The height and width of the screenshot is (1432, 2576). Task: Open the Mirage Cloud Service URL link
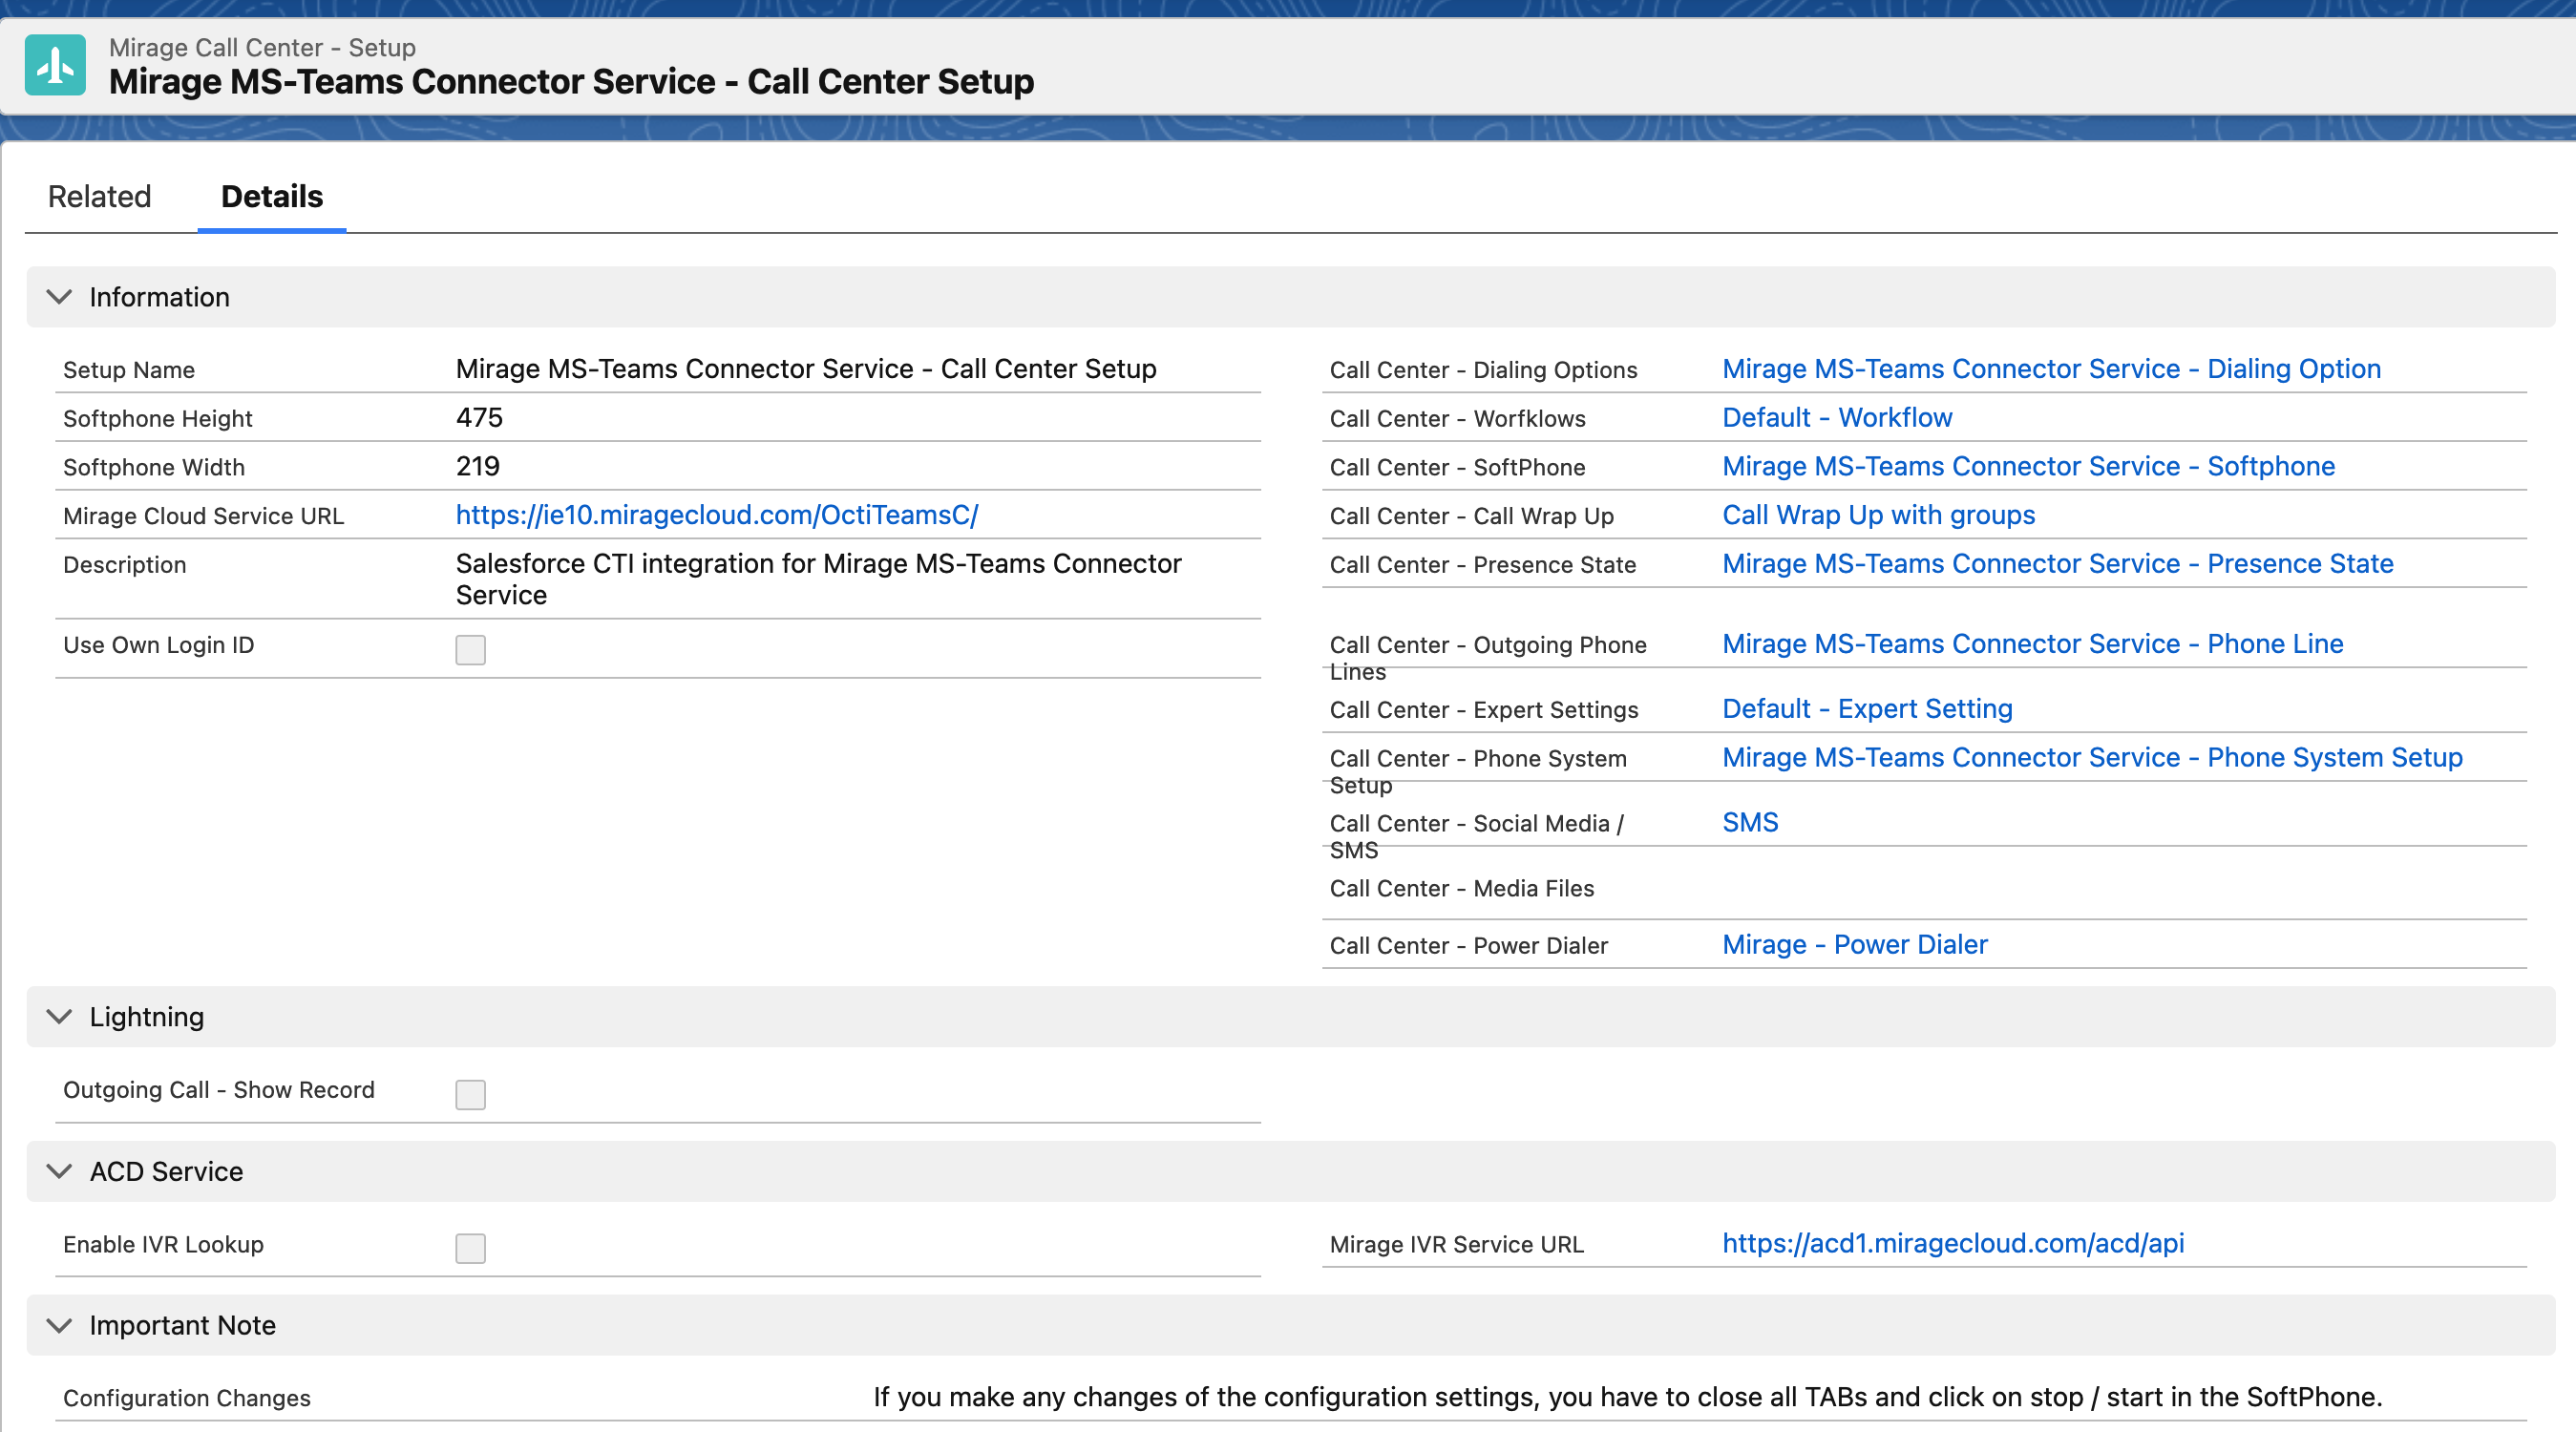[717, 515]
